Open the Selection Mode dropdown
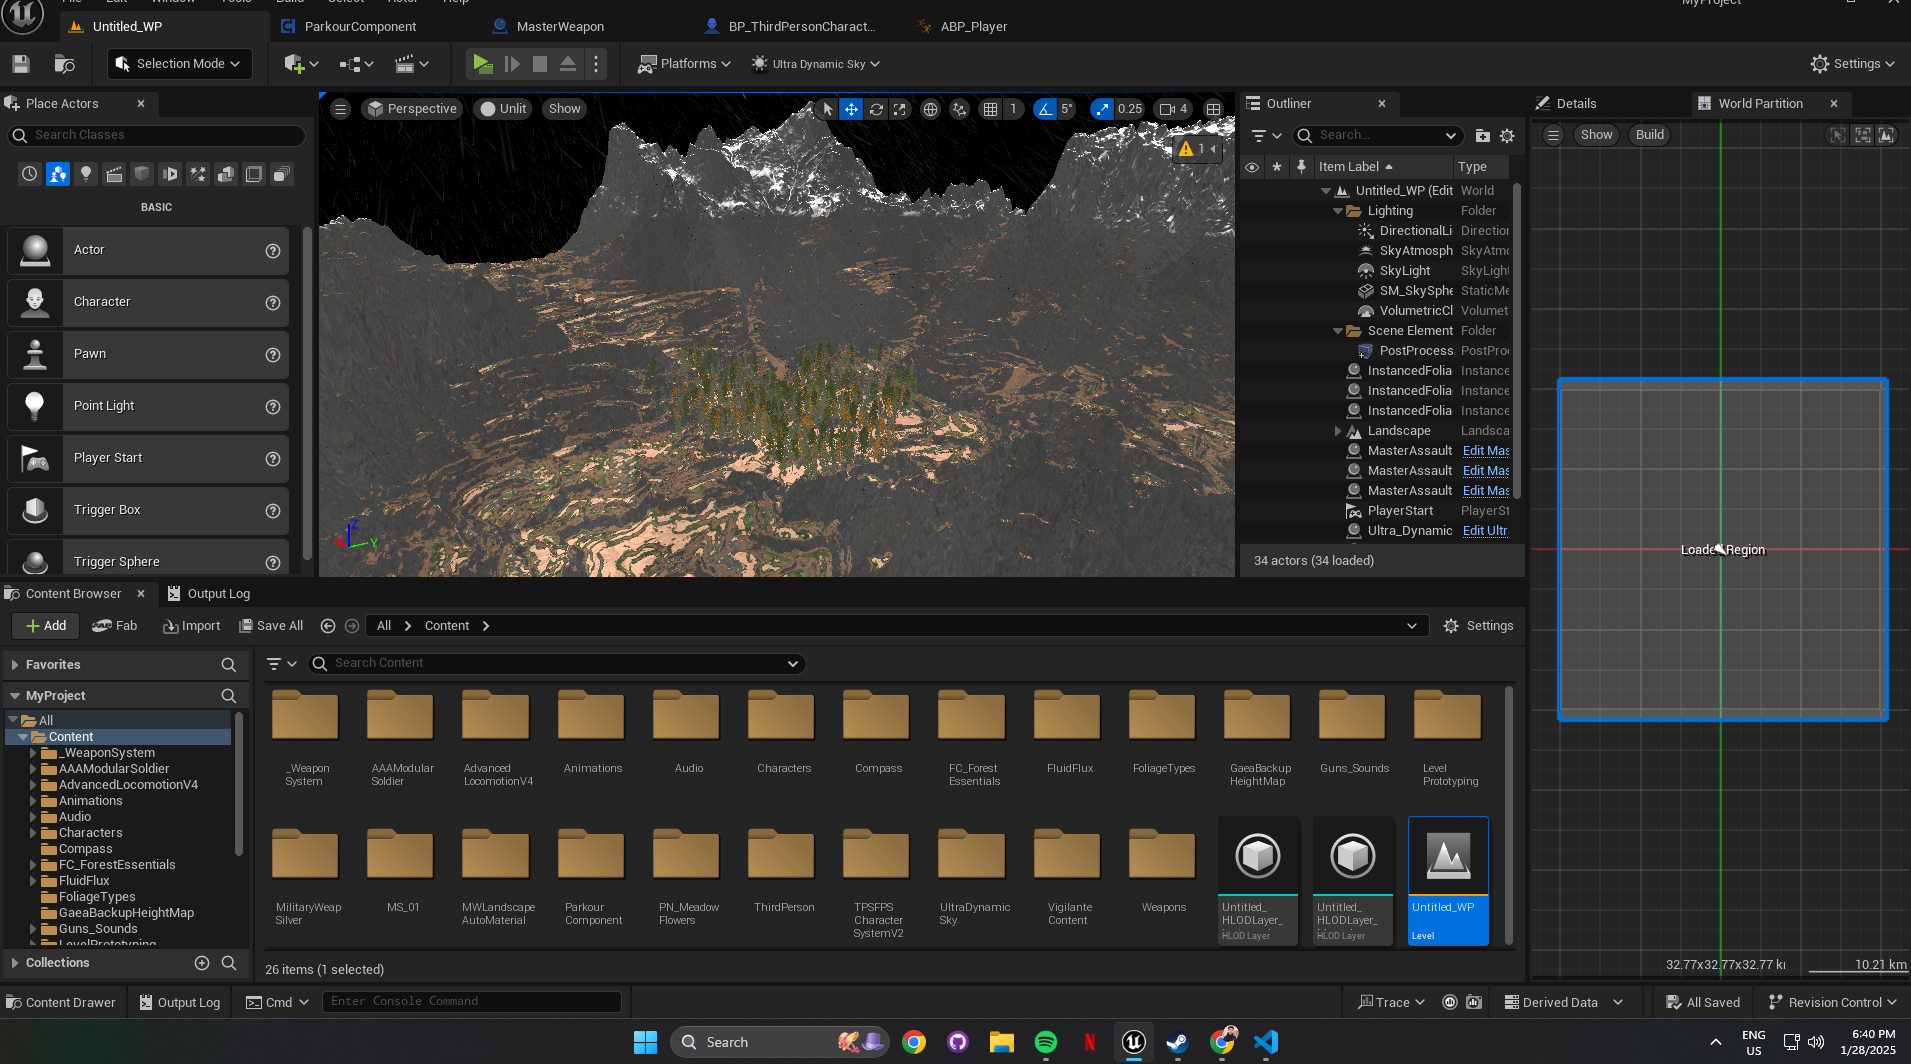Screen dimensions: 1911x1064 tap(180, 64)
